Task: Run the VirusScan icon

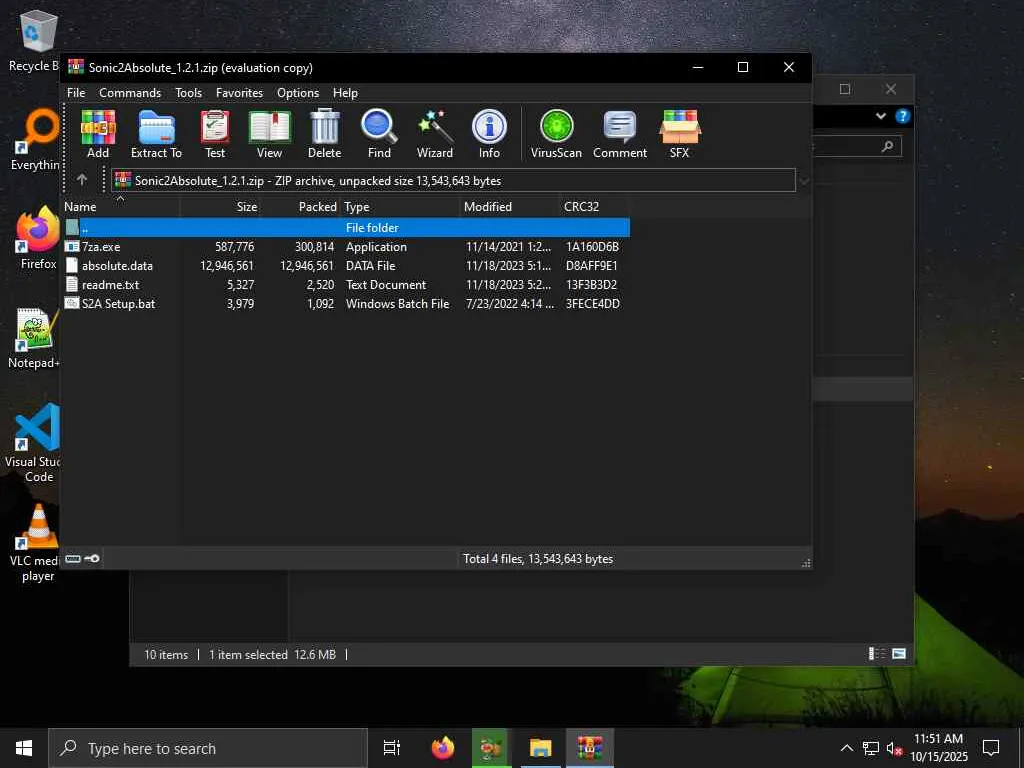Action: (x=556, y=134)
